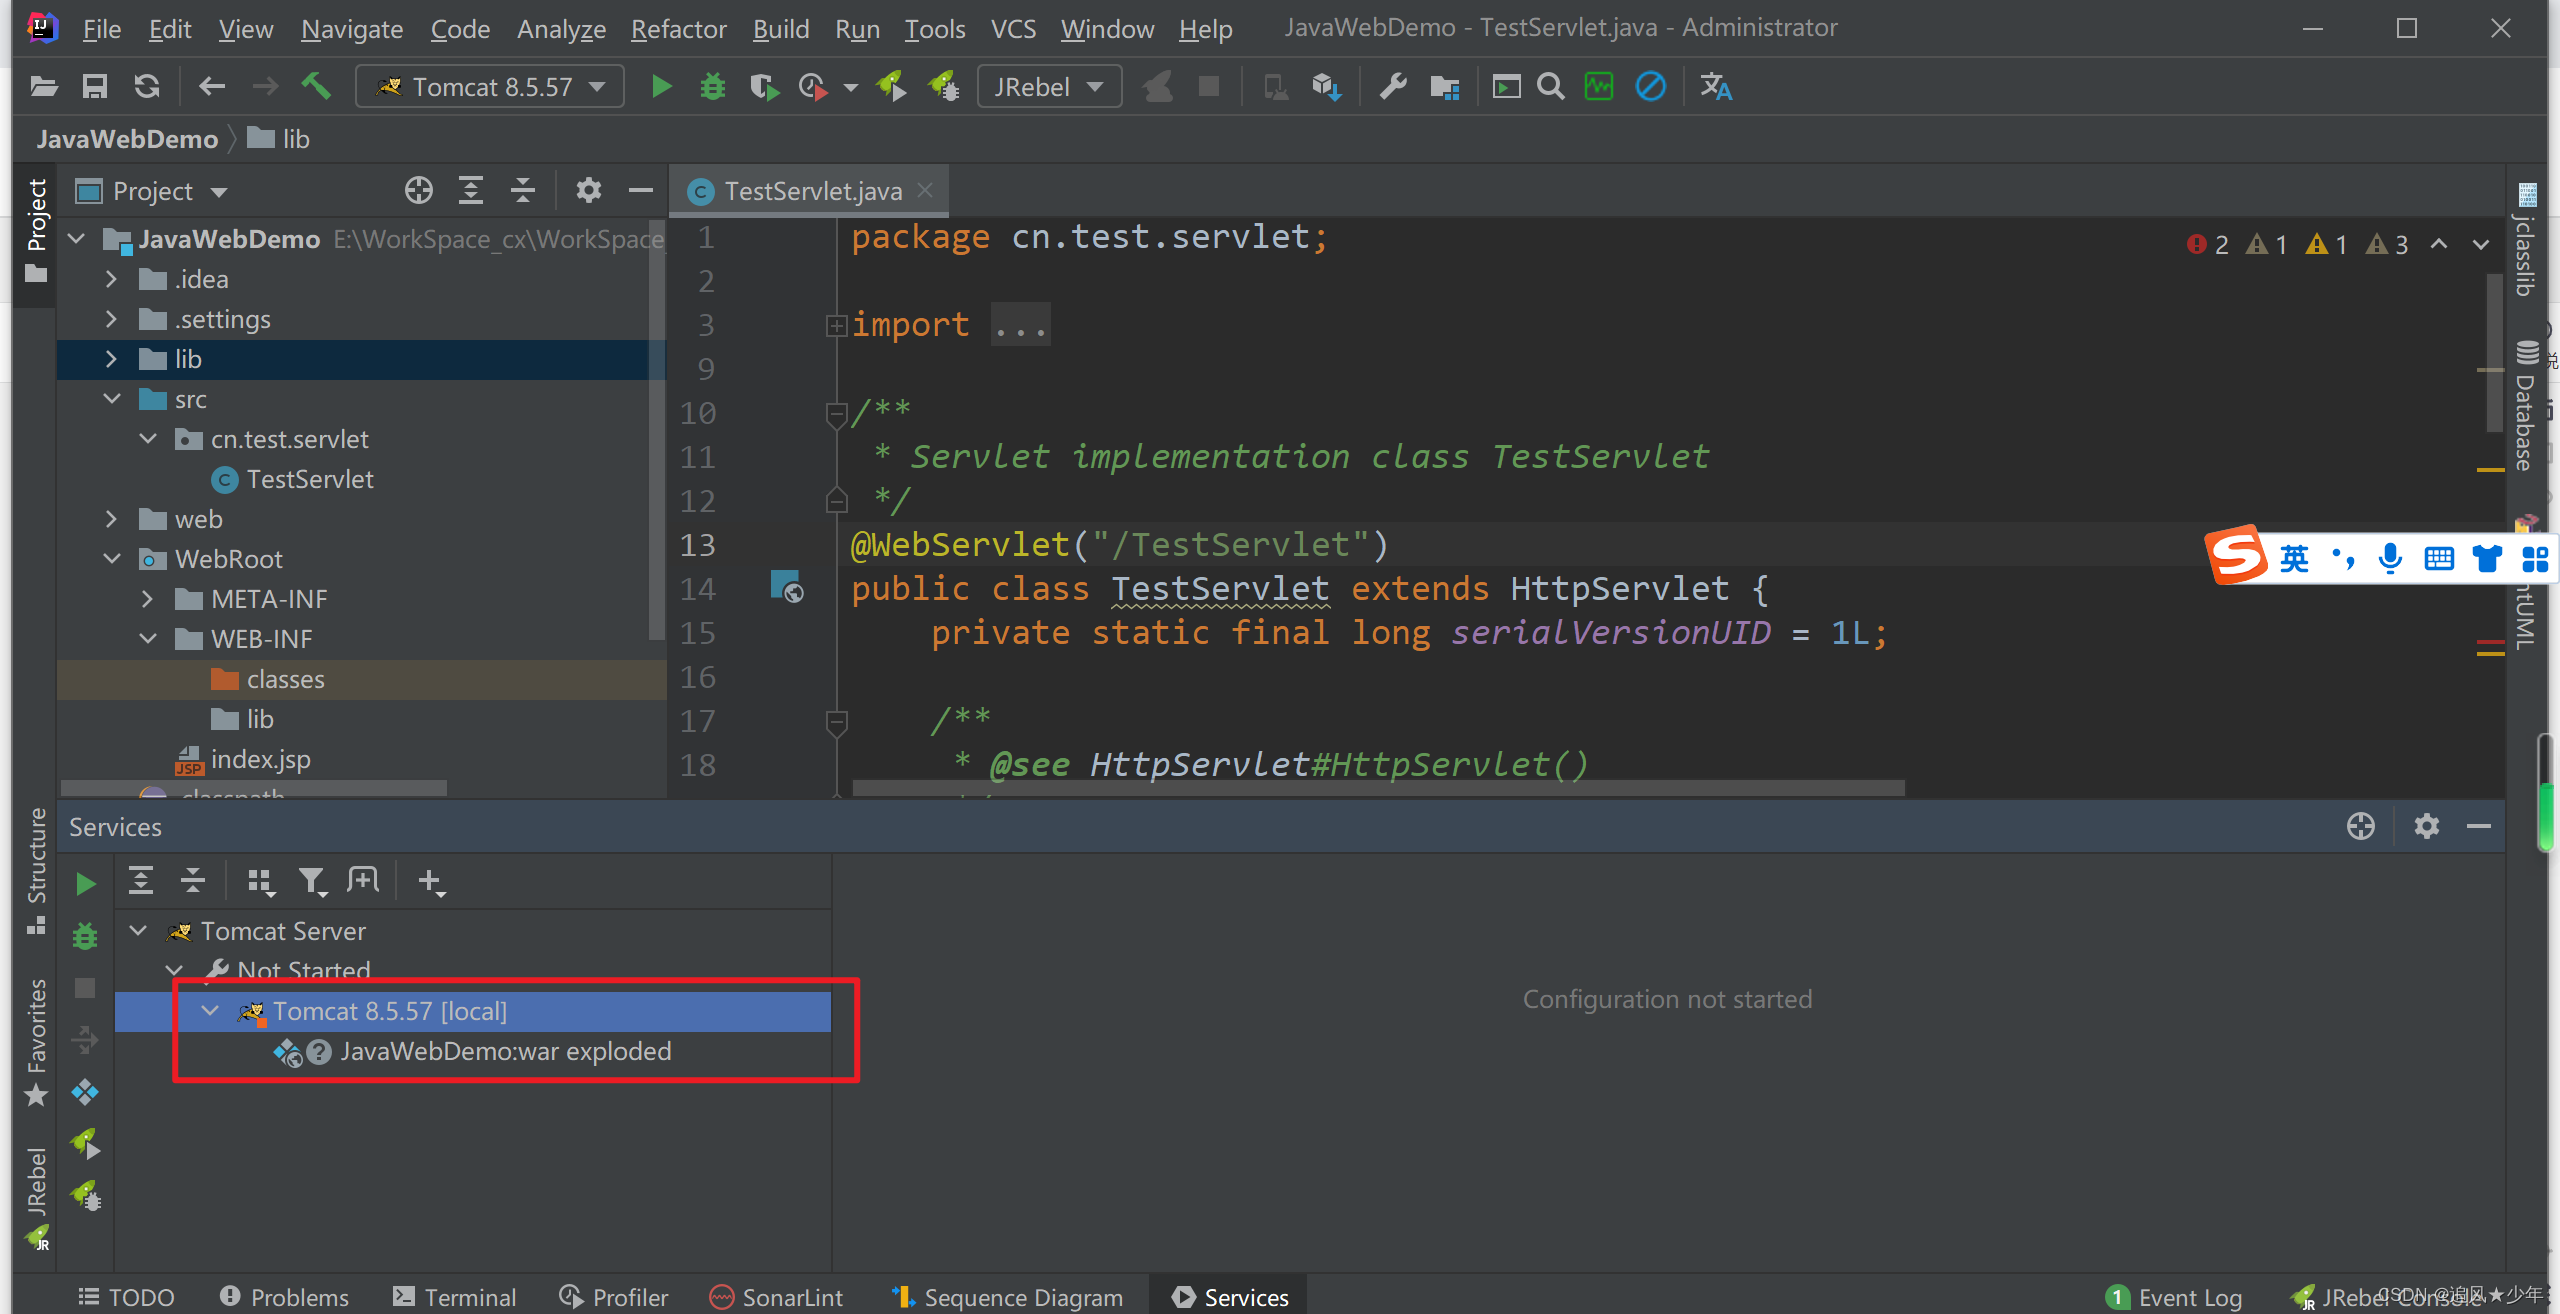Run with JRebel rocket icon in toolbar
Image resolution: width=2560 pixels, height=1314 pixels.
pyautogui.click(x=891, y=87)
